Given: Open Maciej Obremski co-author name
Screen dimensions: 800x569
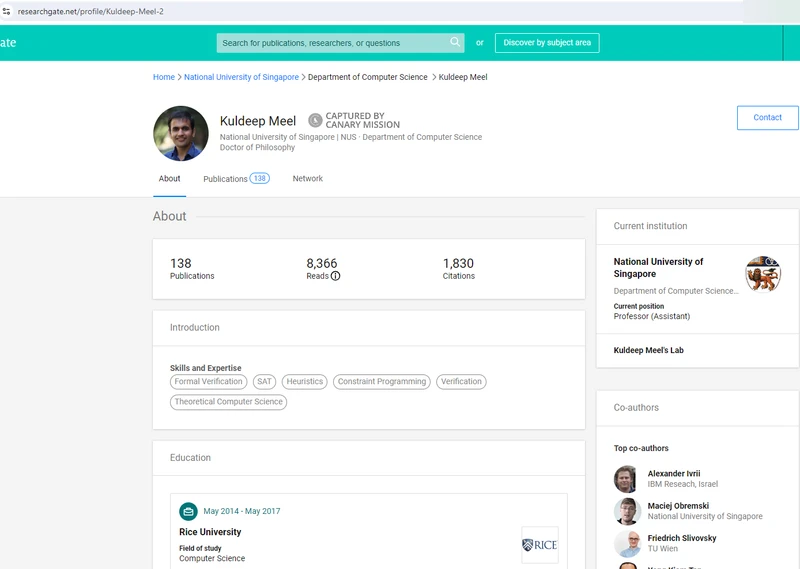Looking at the screenshot, I should (678, 506).
